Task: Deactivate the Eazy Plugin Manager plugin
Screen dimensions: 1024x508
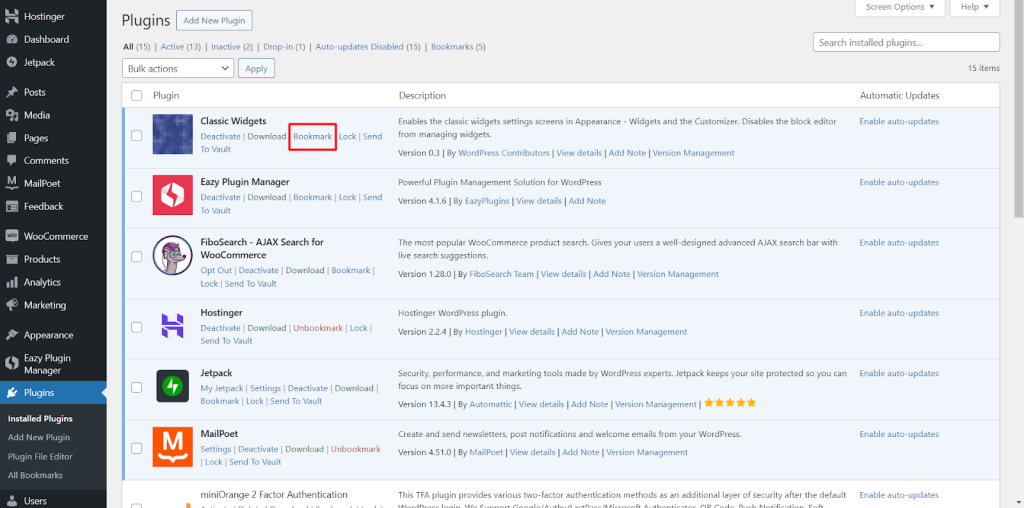Action: pyautogui.click(x=221, y=197)
